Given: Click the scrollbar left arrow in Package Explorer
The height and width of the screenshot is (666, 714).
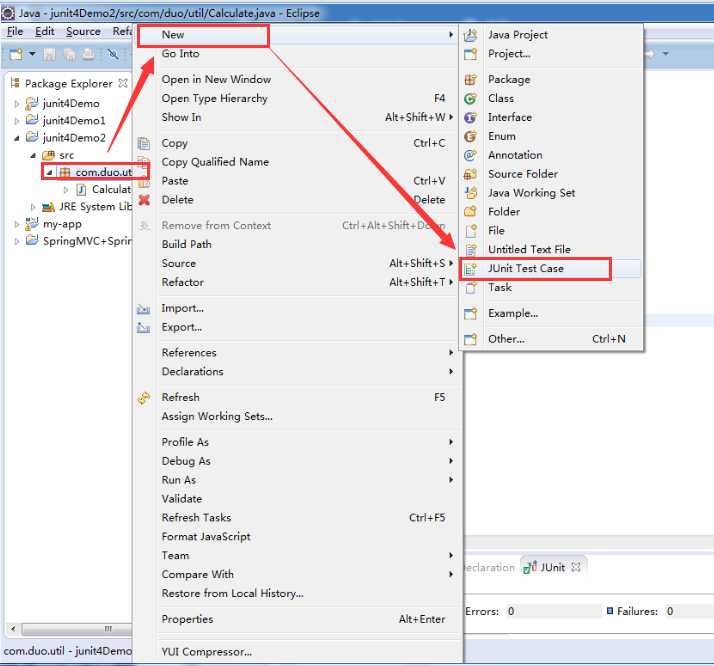Looking at the screenshot, I should (x=13, y=629).
